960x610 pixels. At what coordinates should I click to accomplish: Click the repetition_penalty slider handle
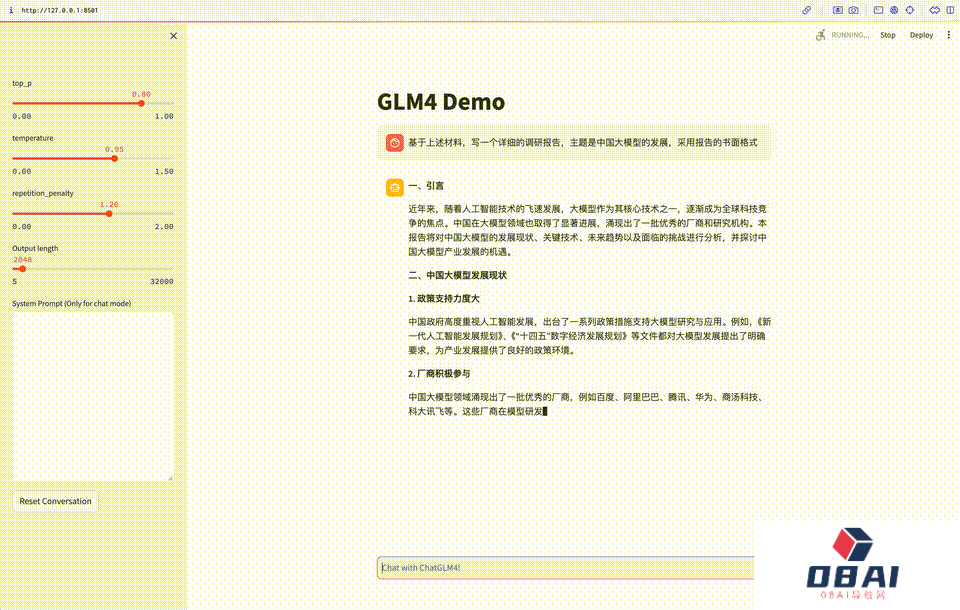(109, 213)
